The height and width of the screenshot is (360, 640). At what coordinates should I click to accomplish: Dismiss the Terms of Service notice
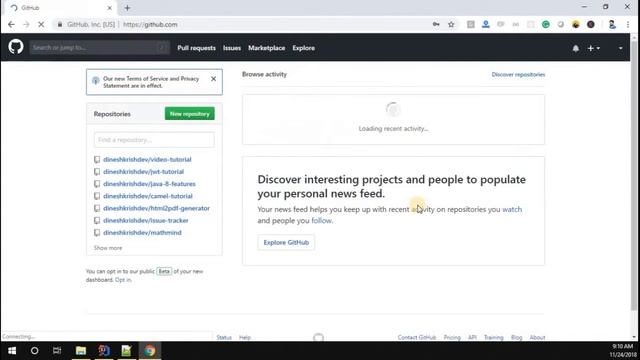tap(213, 79)
